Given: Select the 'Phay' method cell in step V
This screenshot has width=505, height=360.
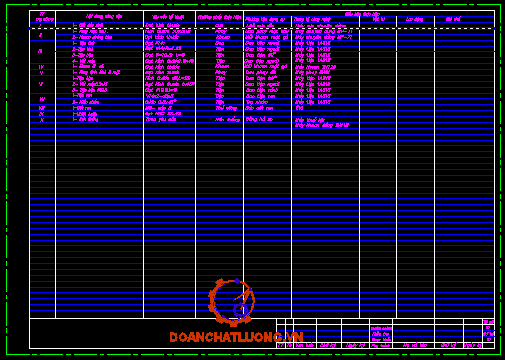Looking at the screenshot, I should (221, 72).
